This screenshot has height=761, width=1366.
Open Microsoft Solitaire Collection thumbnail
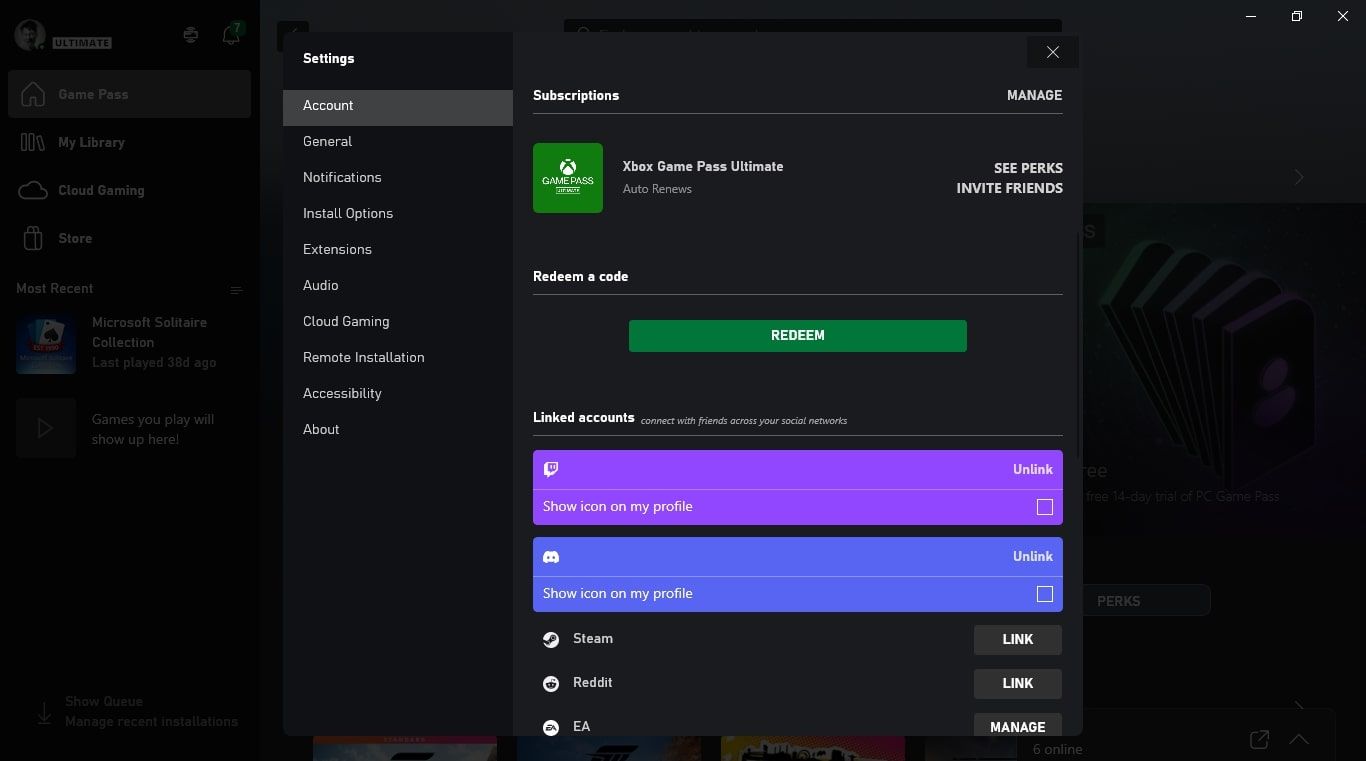[x=46, y=344]
